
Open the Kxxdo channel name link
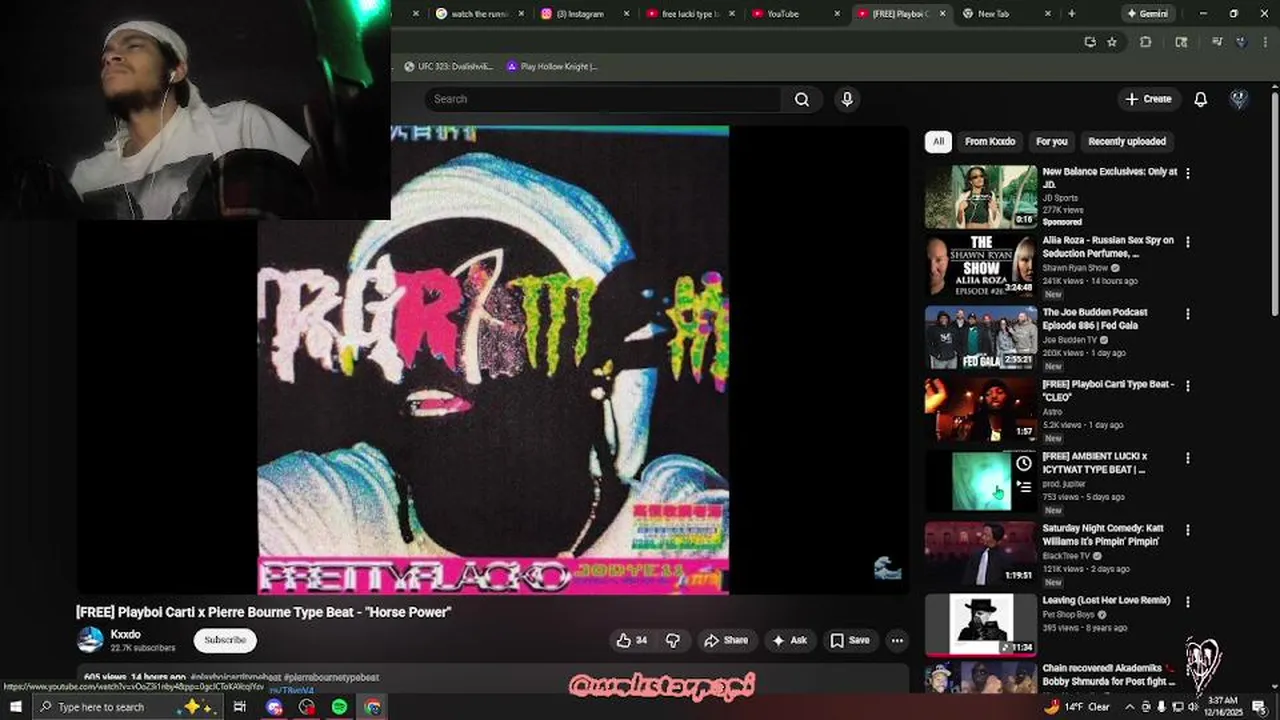125,634
